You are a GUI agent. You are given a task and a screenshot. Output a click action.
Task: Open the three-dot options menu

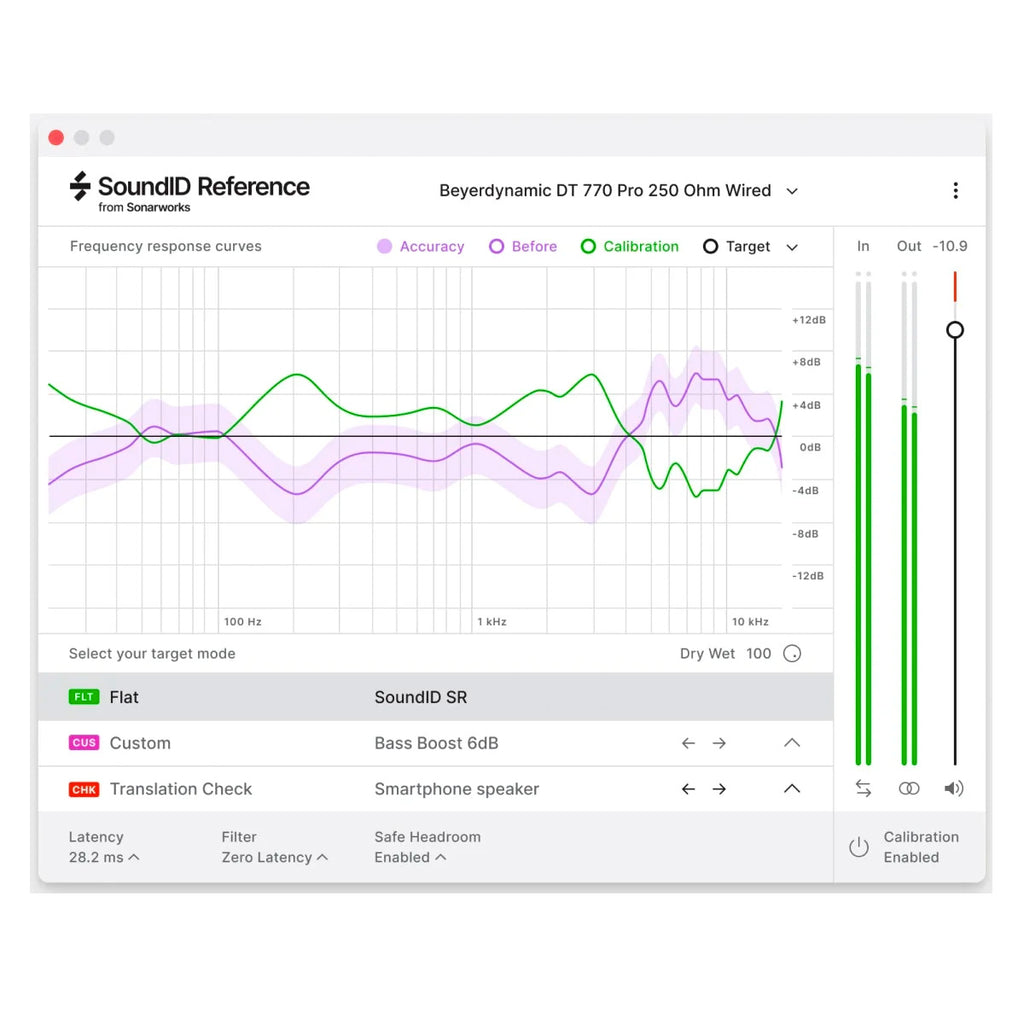click(955, 191)
